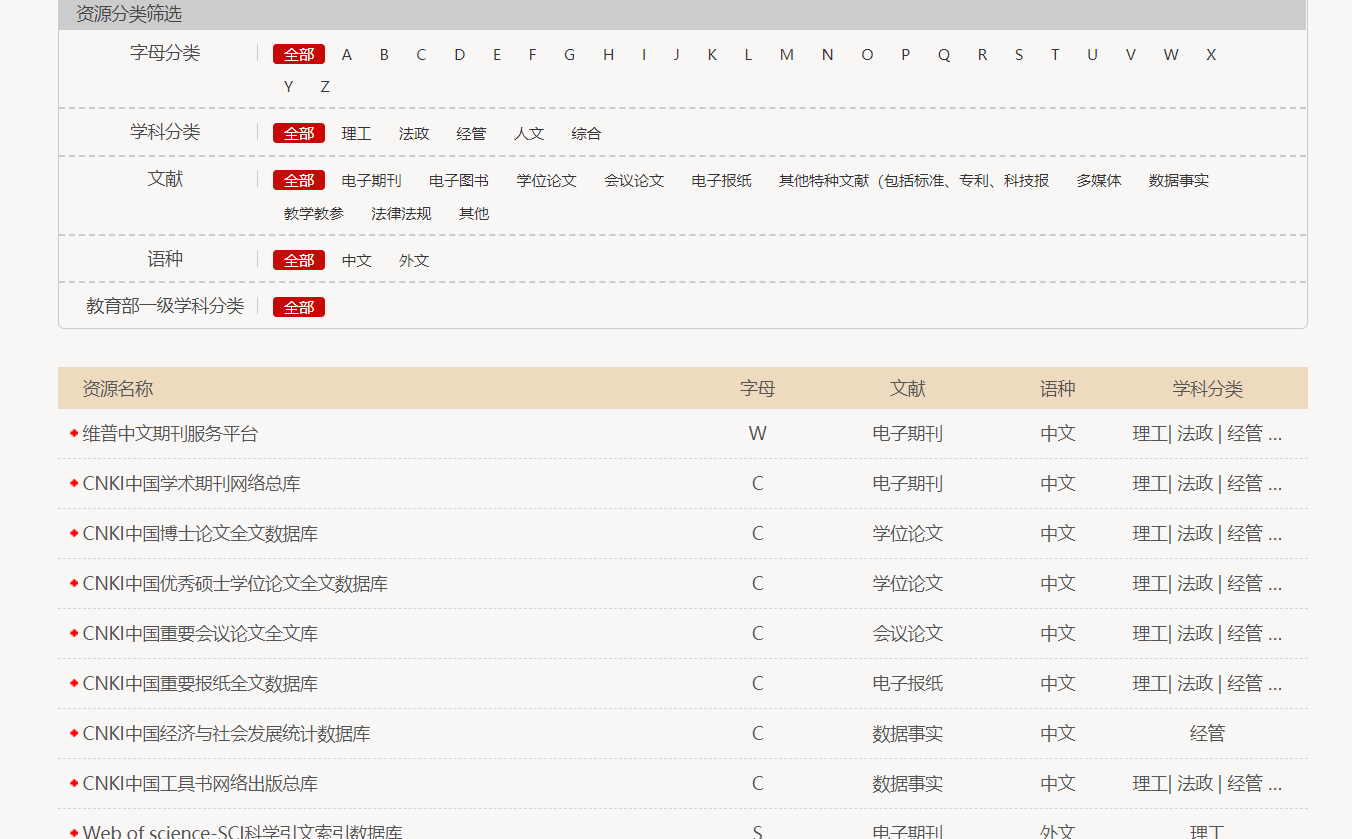Viewport: 1352px width, 839px height.
Task: Choose letter X in the alphabet filter
Action: (1211, 54)
